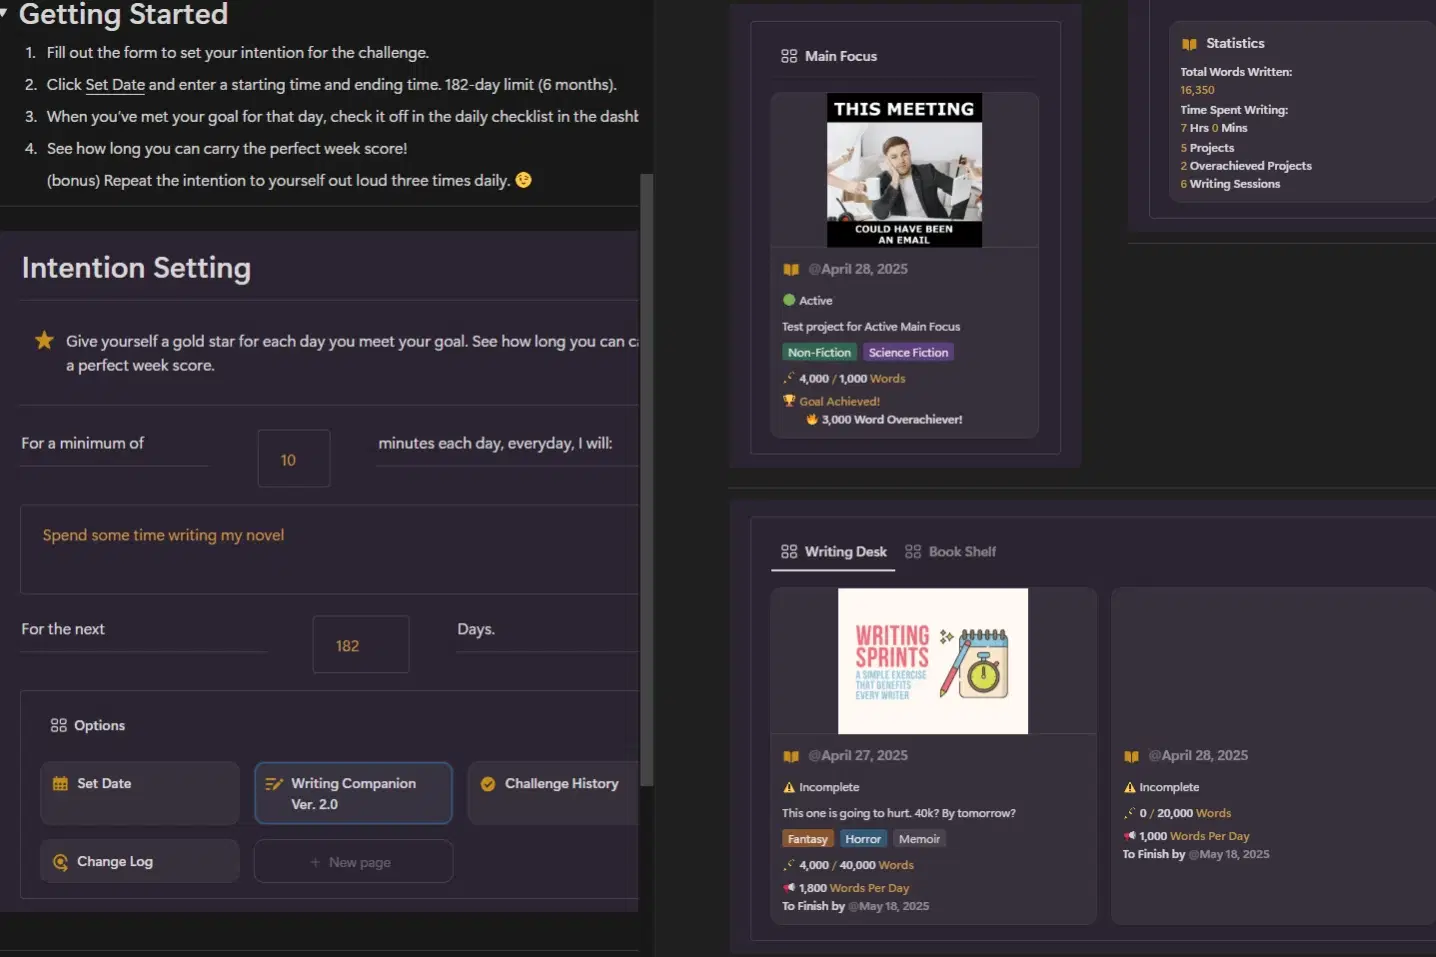Image resolution: width=1436 pixels, height=957 pixels.
Task: Collapse the Getting Started toggle heading
Action: [4, 14]
